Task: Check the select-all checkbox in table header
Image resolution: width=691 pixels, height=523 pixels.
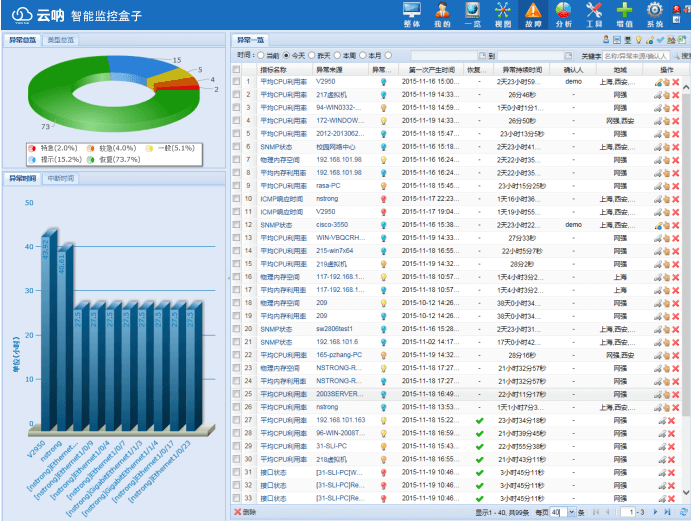Action: click(x=236, y=70)
